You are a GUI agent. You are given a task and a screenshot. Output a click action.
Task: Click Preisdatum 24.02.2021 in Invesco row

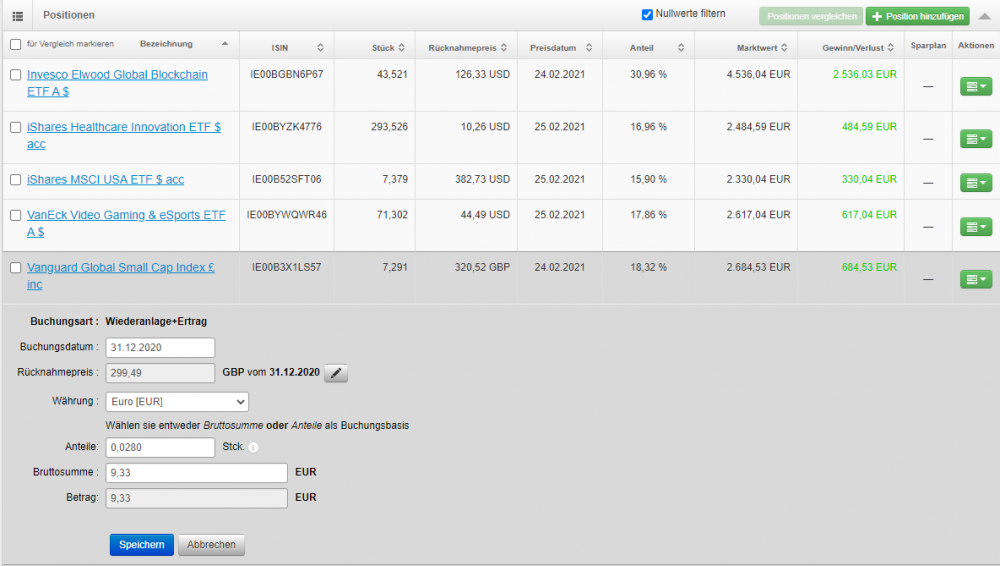tap(559, 74)
